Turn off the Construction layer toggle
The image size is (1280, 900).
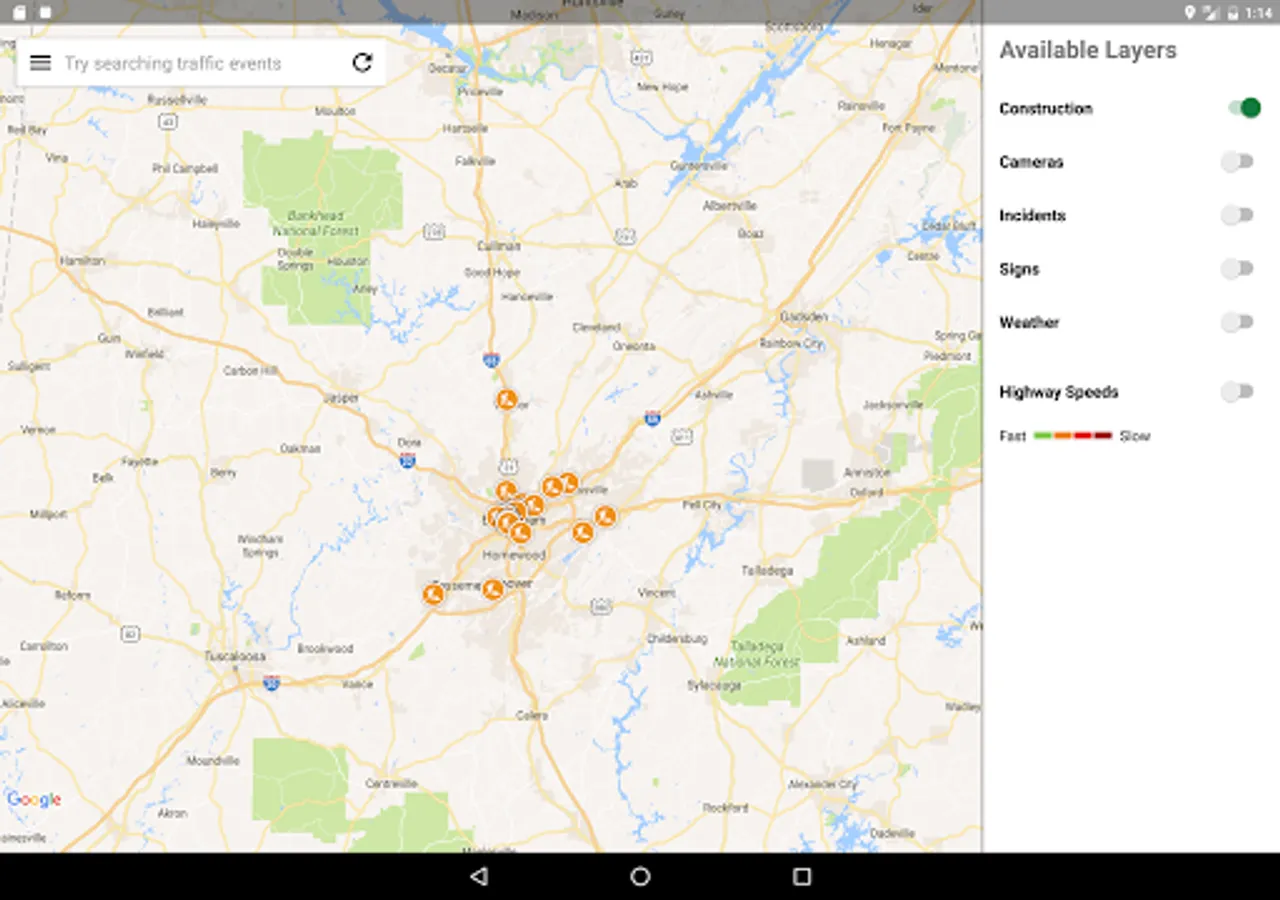click(x=1244, y=108)
